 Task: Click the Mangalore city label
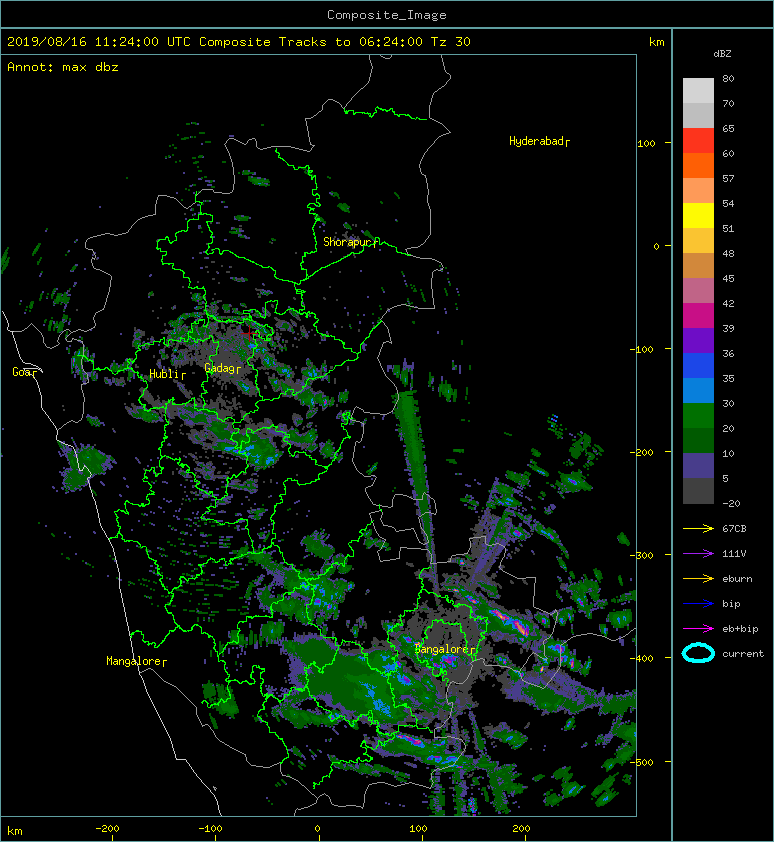coord(134,661)
